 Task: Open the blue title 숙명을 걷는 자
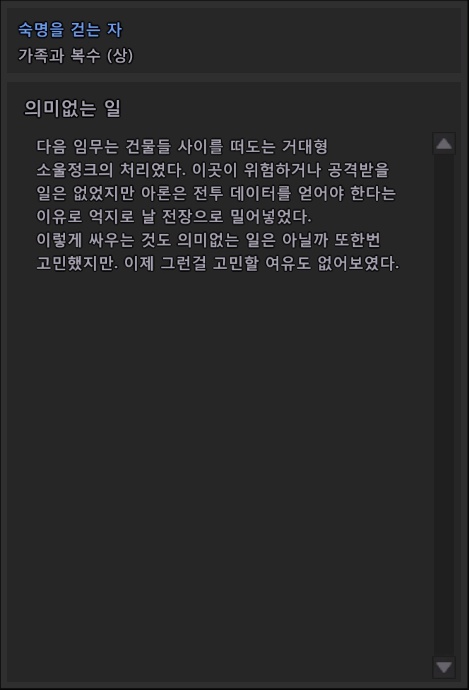click(70, 30)
